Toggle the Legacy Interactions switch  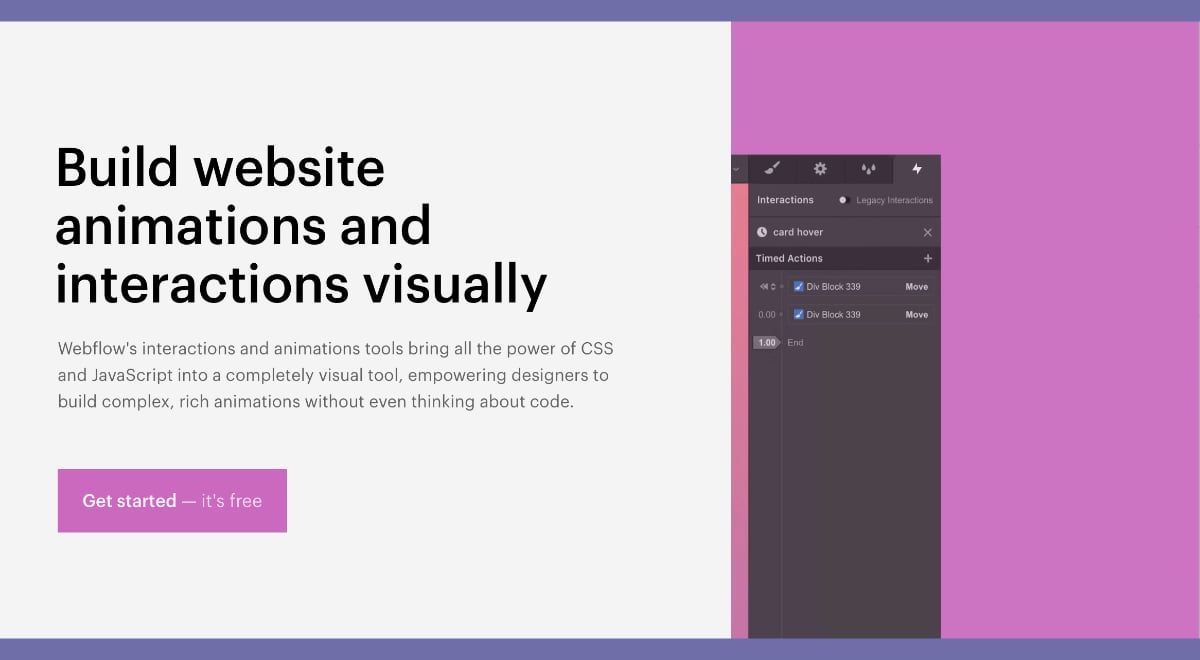844,200
